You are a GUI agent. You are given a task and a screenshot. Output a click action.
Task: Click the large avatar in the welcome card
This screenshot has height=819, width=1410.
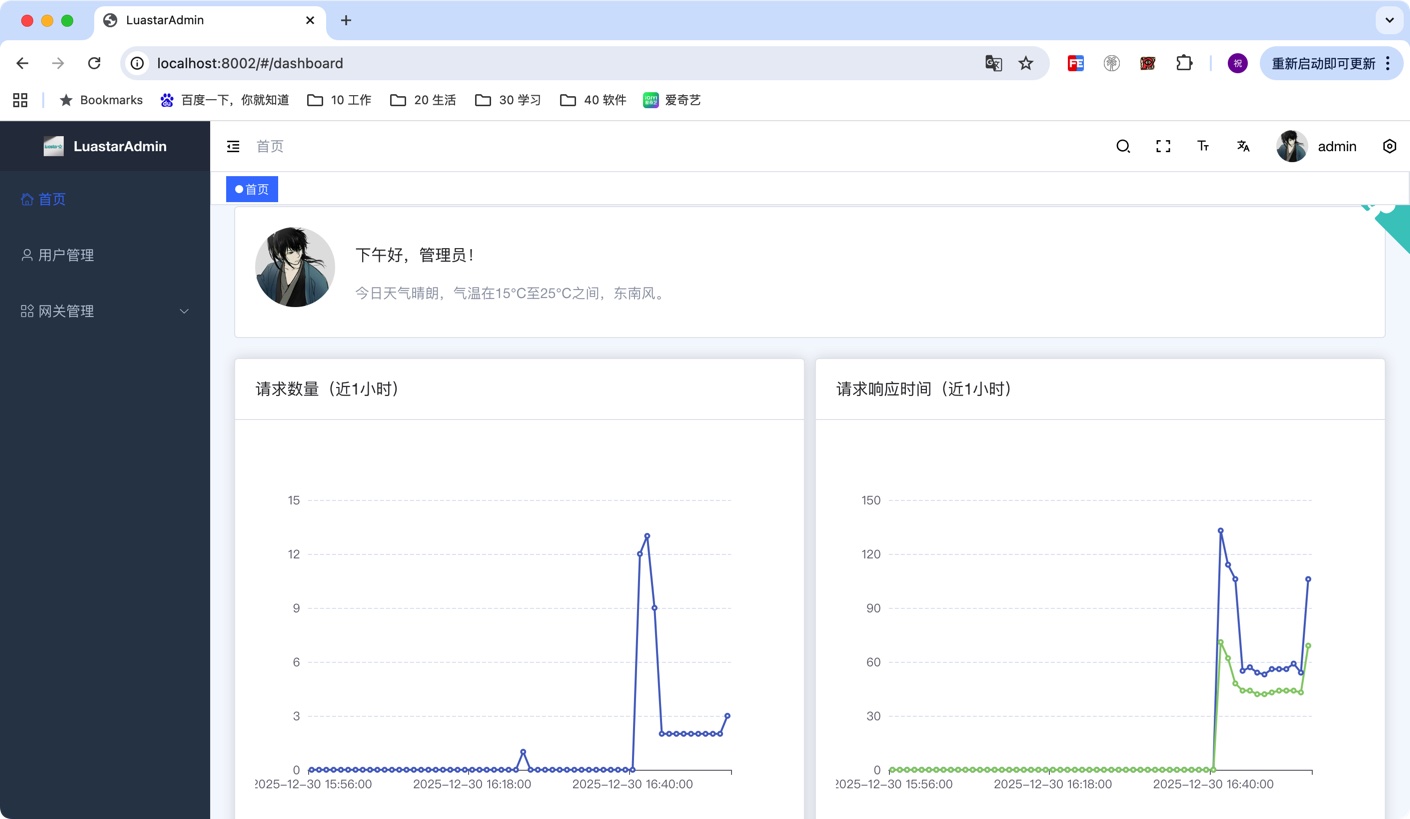click(x=295, y=267)
